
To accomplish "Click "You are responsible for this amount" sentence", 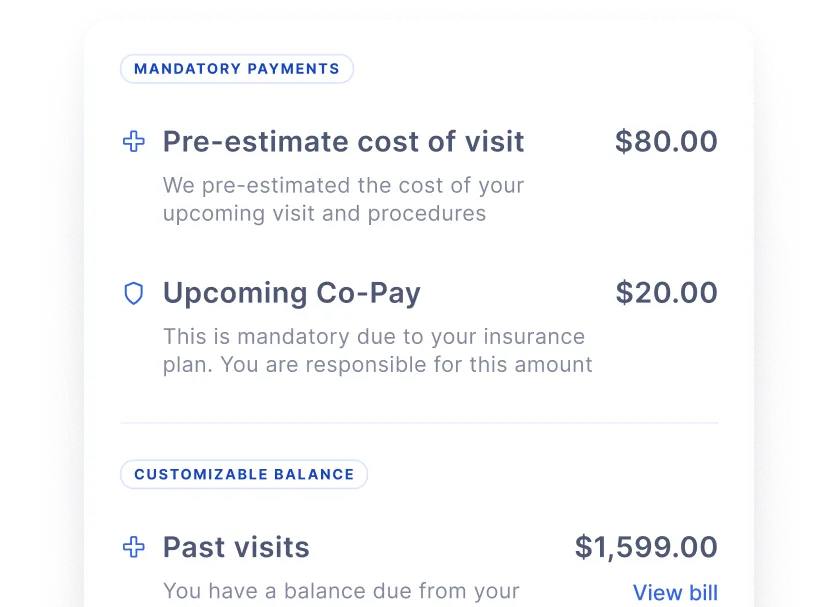I will (x=405, y=365).
